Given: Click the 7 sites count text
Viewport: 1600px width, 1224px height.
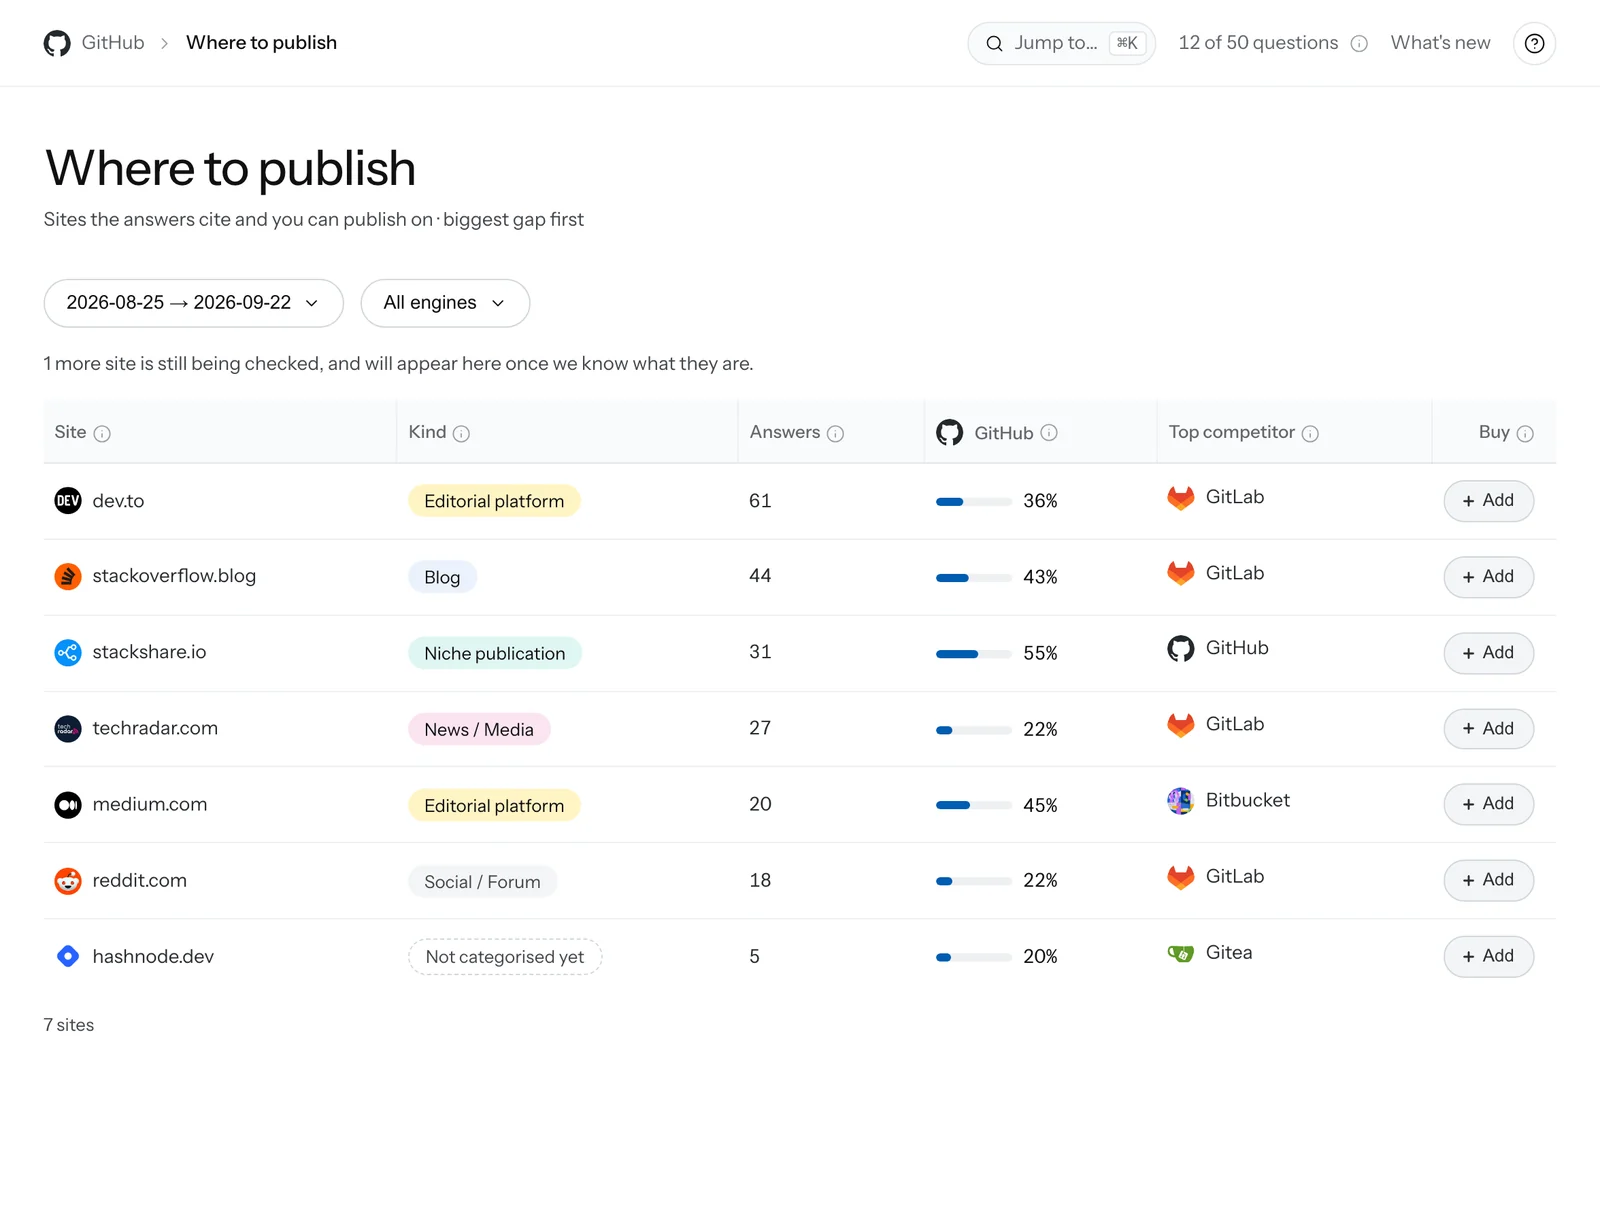Looking at the screenshot, I should click(69, 1025).
